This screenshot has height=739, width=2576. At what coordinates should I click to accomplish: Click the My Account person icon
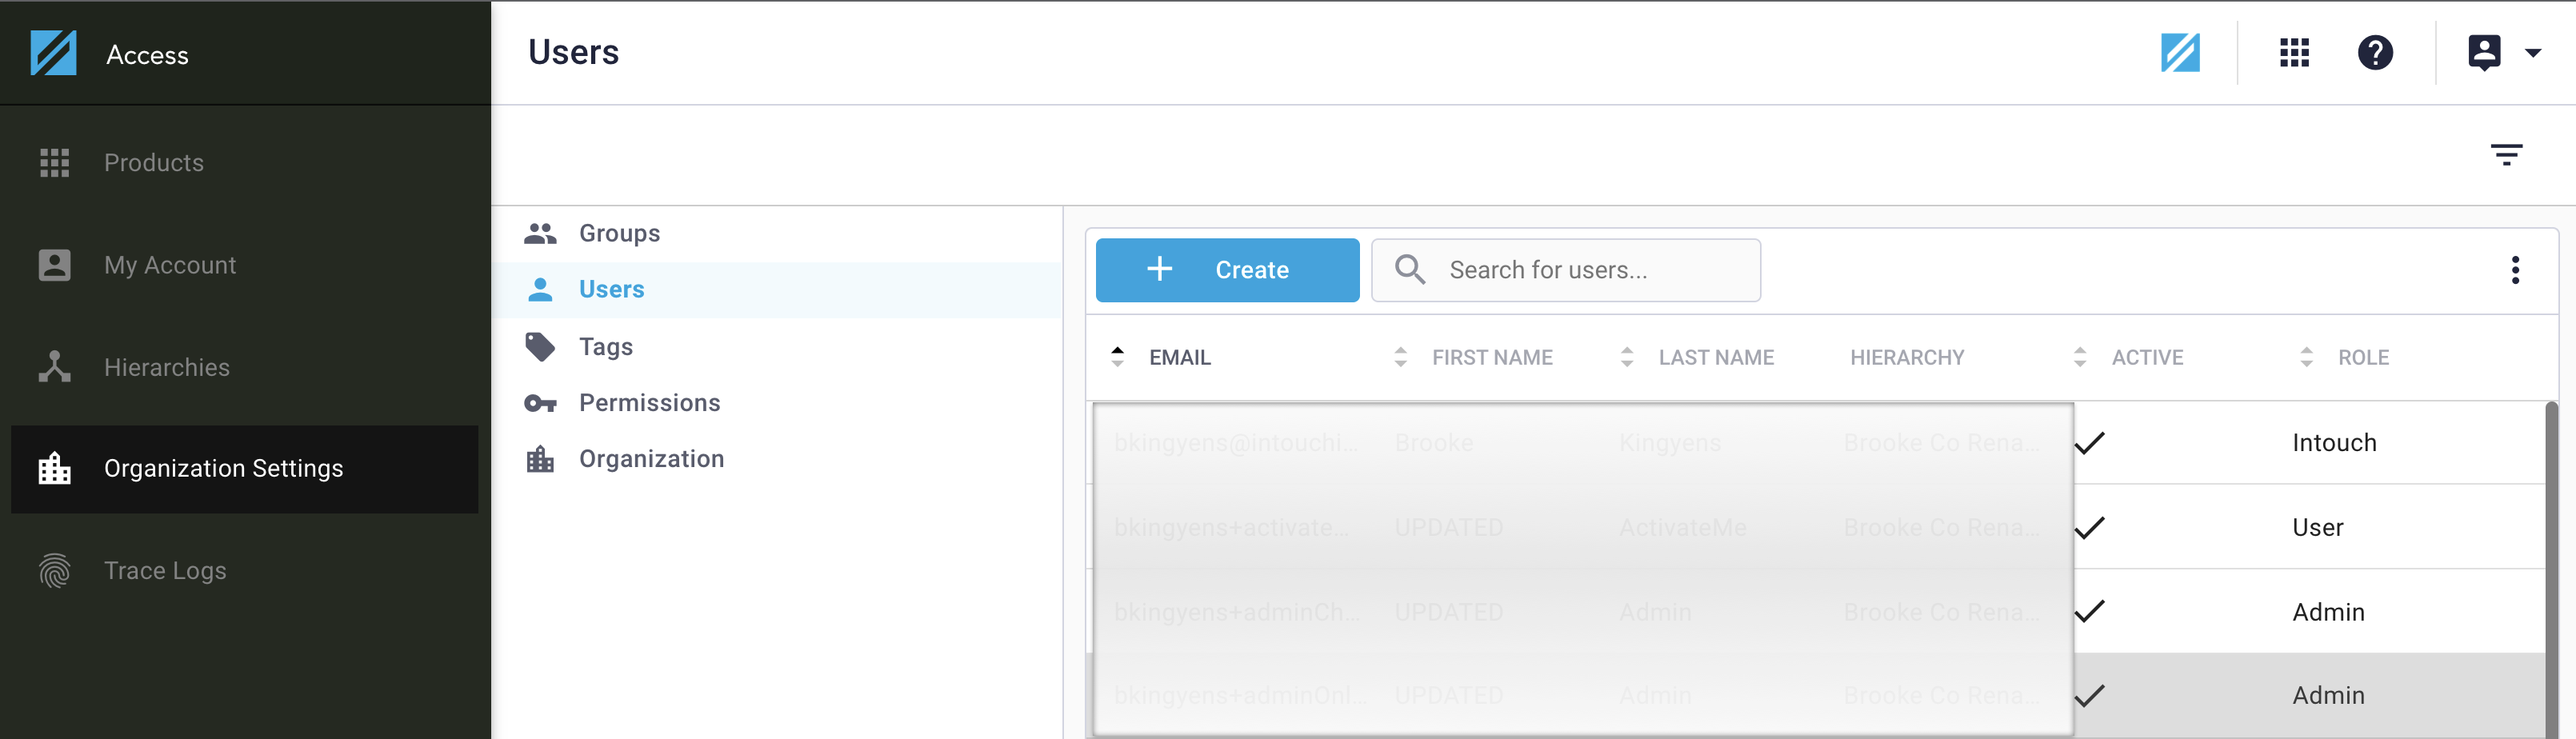click(x=54, y=265)
